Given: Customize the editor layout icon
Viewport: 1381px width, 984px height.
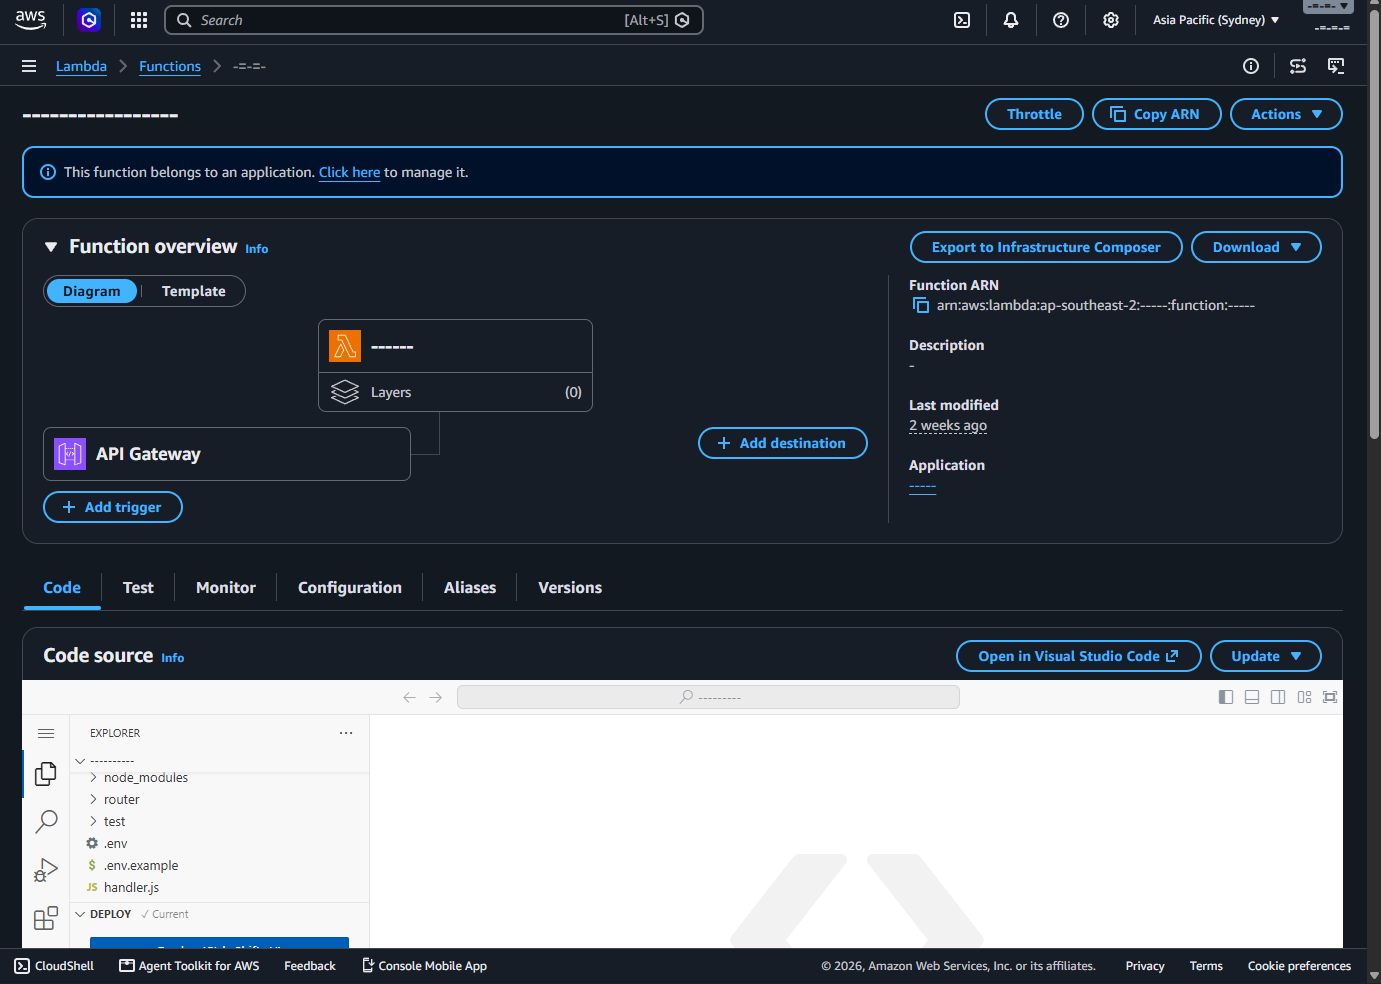Looking at the screenshot, I should (x=1304, y=697).
